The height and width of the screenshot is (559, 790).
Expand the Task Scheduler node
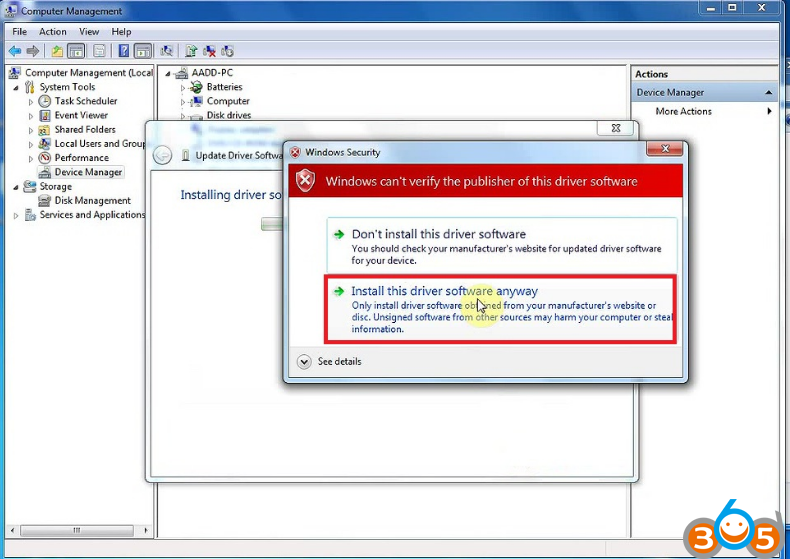31,102
